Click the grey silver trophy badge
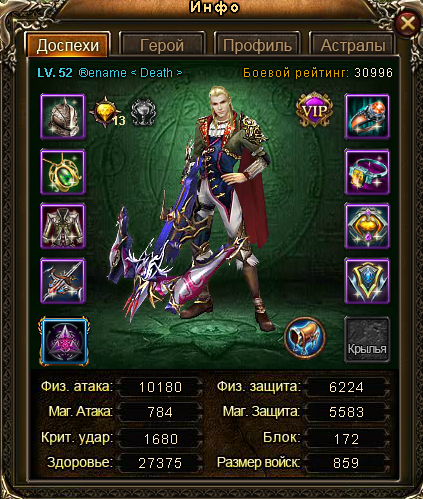Image resolution: width=423 pixels, height=499 pixels. pyautogui.click(x=143, y=112)
